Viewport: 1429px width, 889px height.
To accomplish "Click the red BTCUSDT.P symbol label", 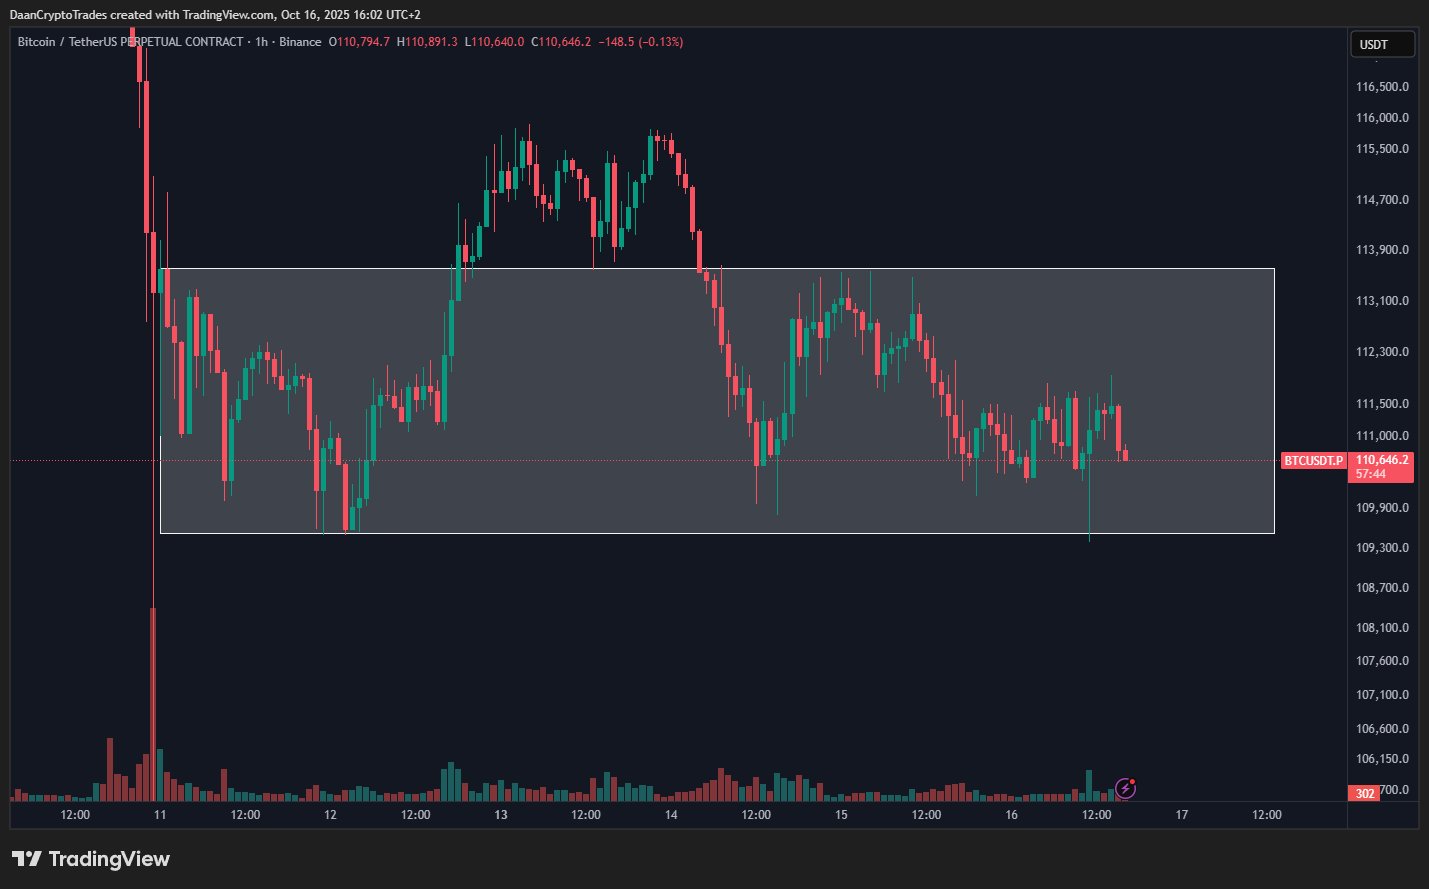I will click(x=1313, y=461).
